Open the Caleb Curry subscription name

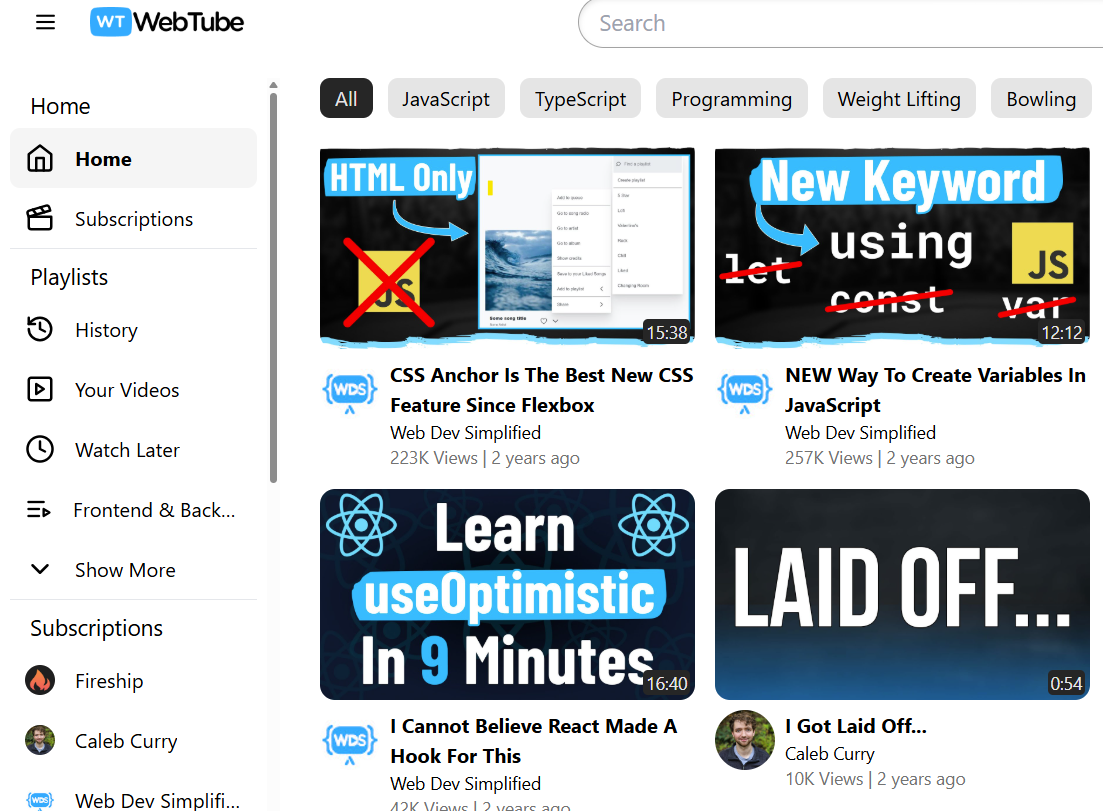(126, 741)
